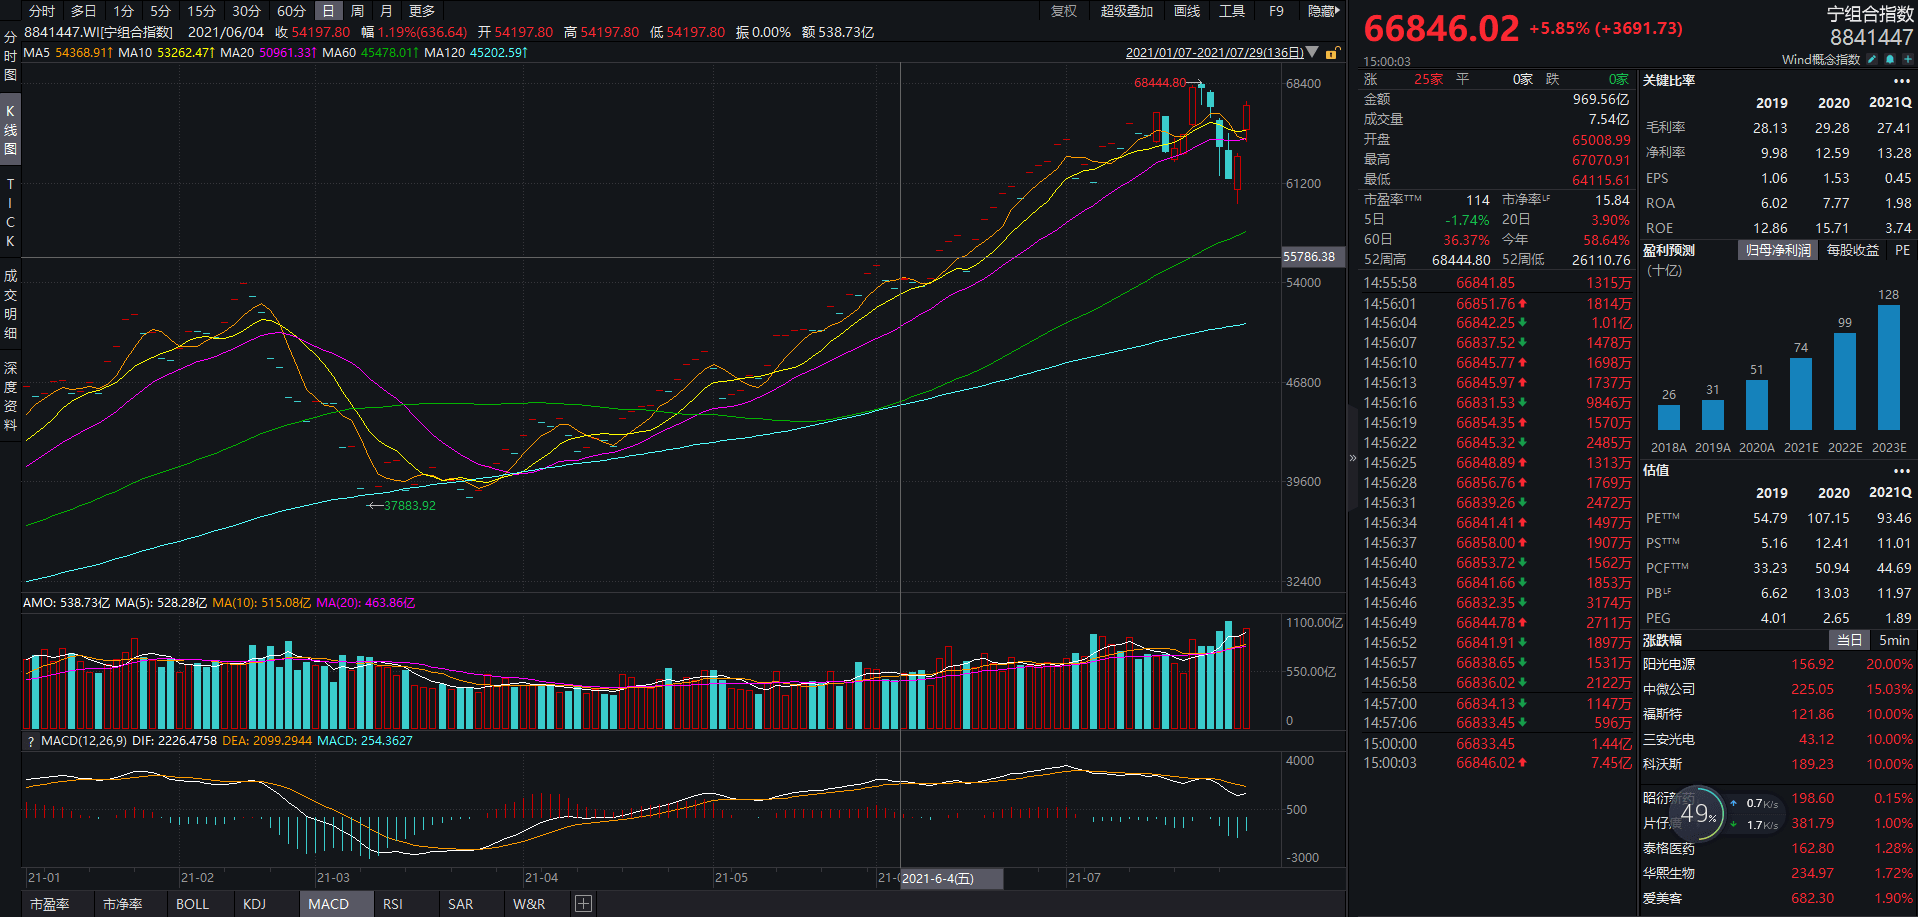1918x917 pixels.
Task: Click the MACD help question mark
Action: point(31,742)
